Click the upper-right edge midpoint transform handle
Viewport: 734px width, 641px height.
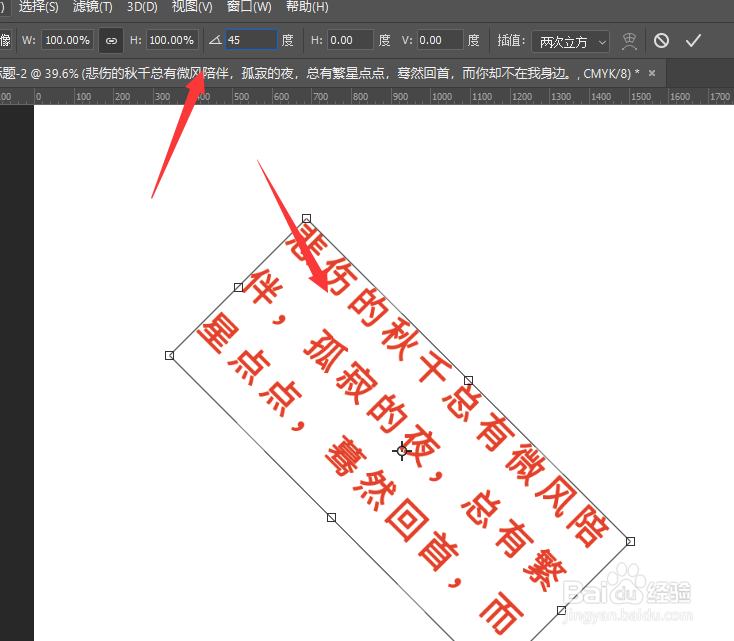pyautogui.click(x=468, y=380)
